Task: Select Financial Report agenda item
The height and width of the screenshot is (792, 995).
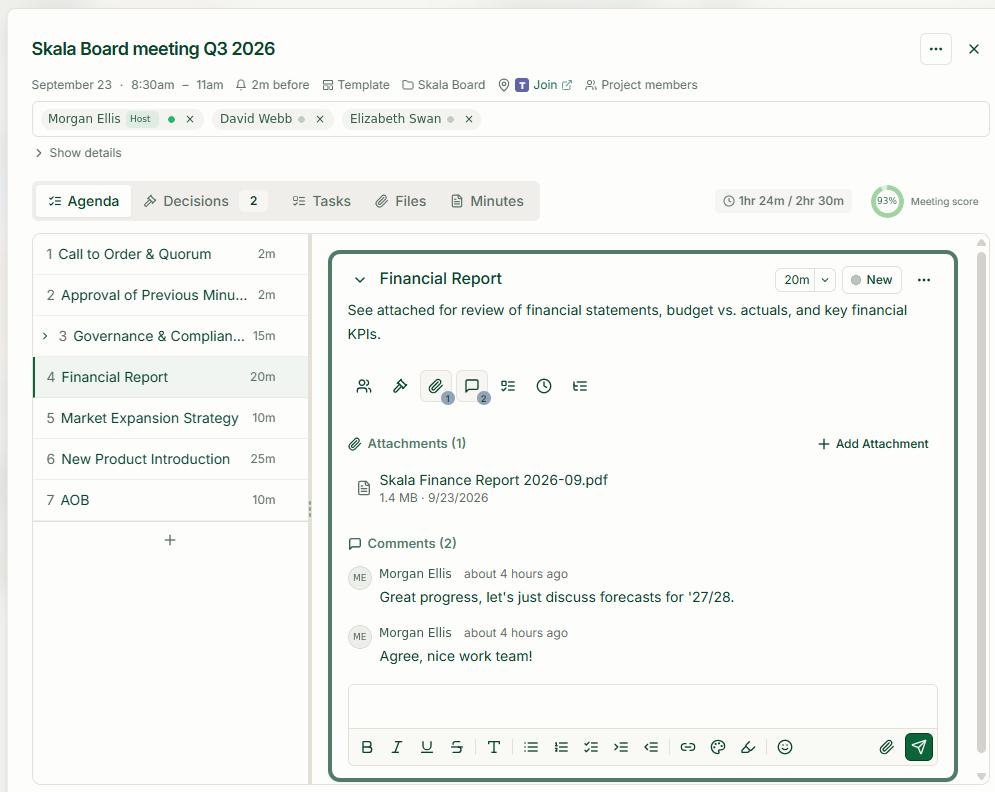Action: tap(170, 377)
